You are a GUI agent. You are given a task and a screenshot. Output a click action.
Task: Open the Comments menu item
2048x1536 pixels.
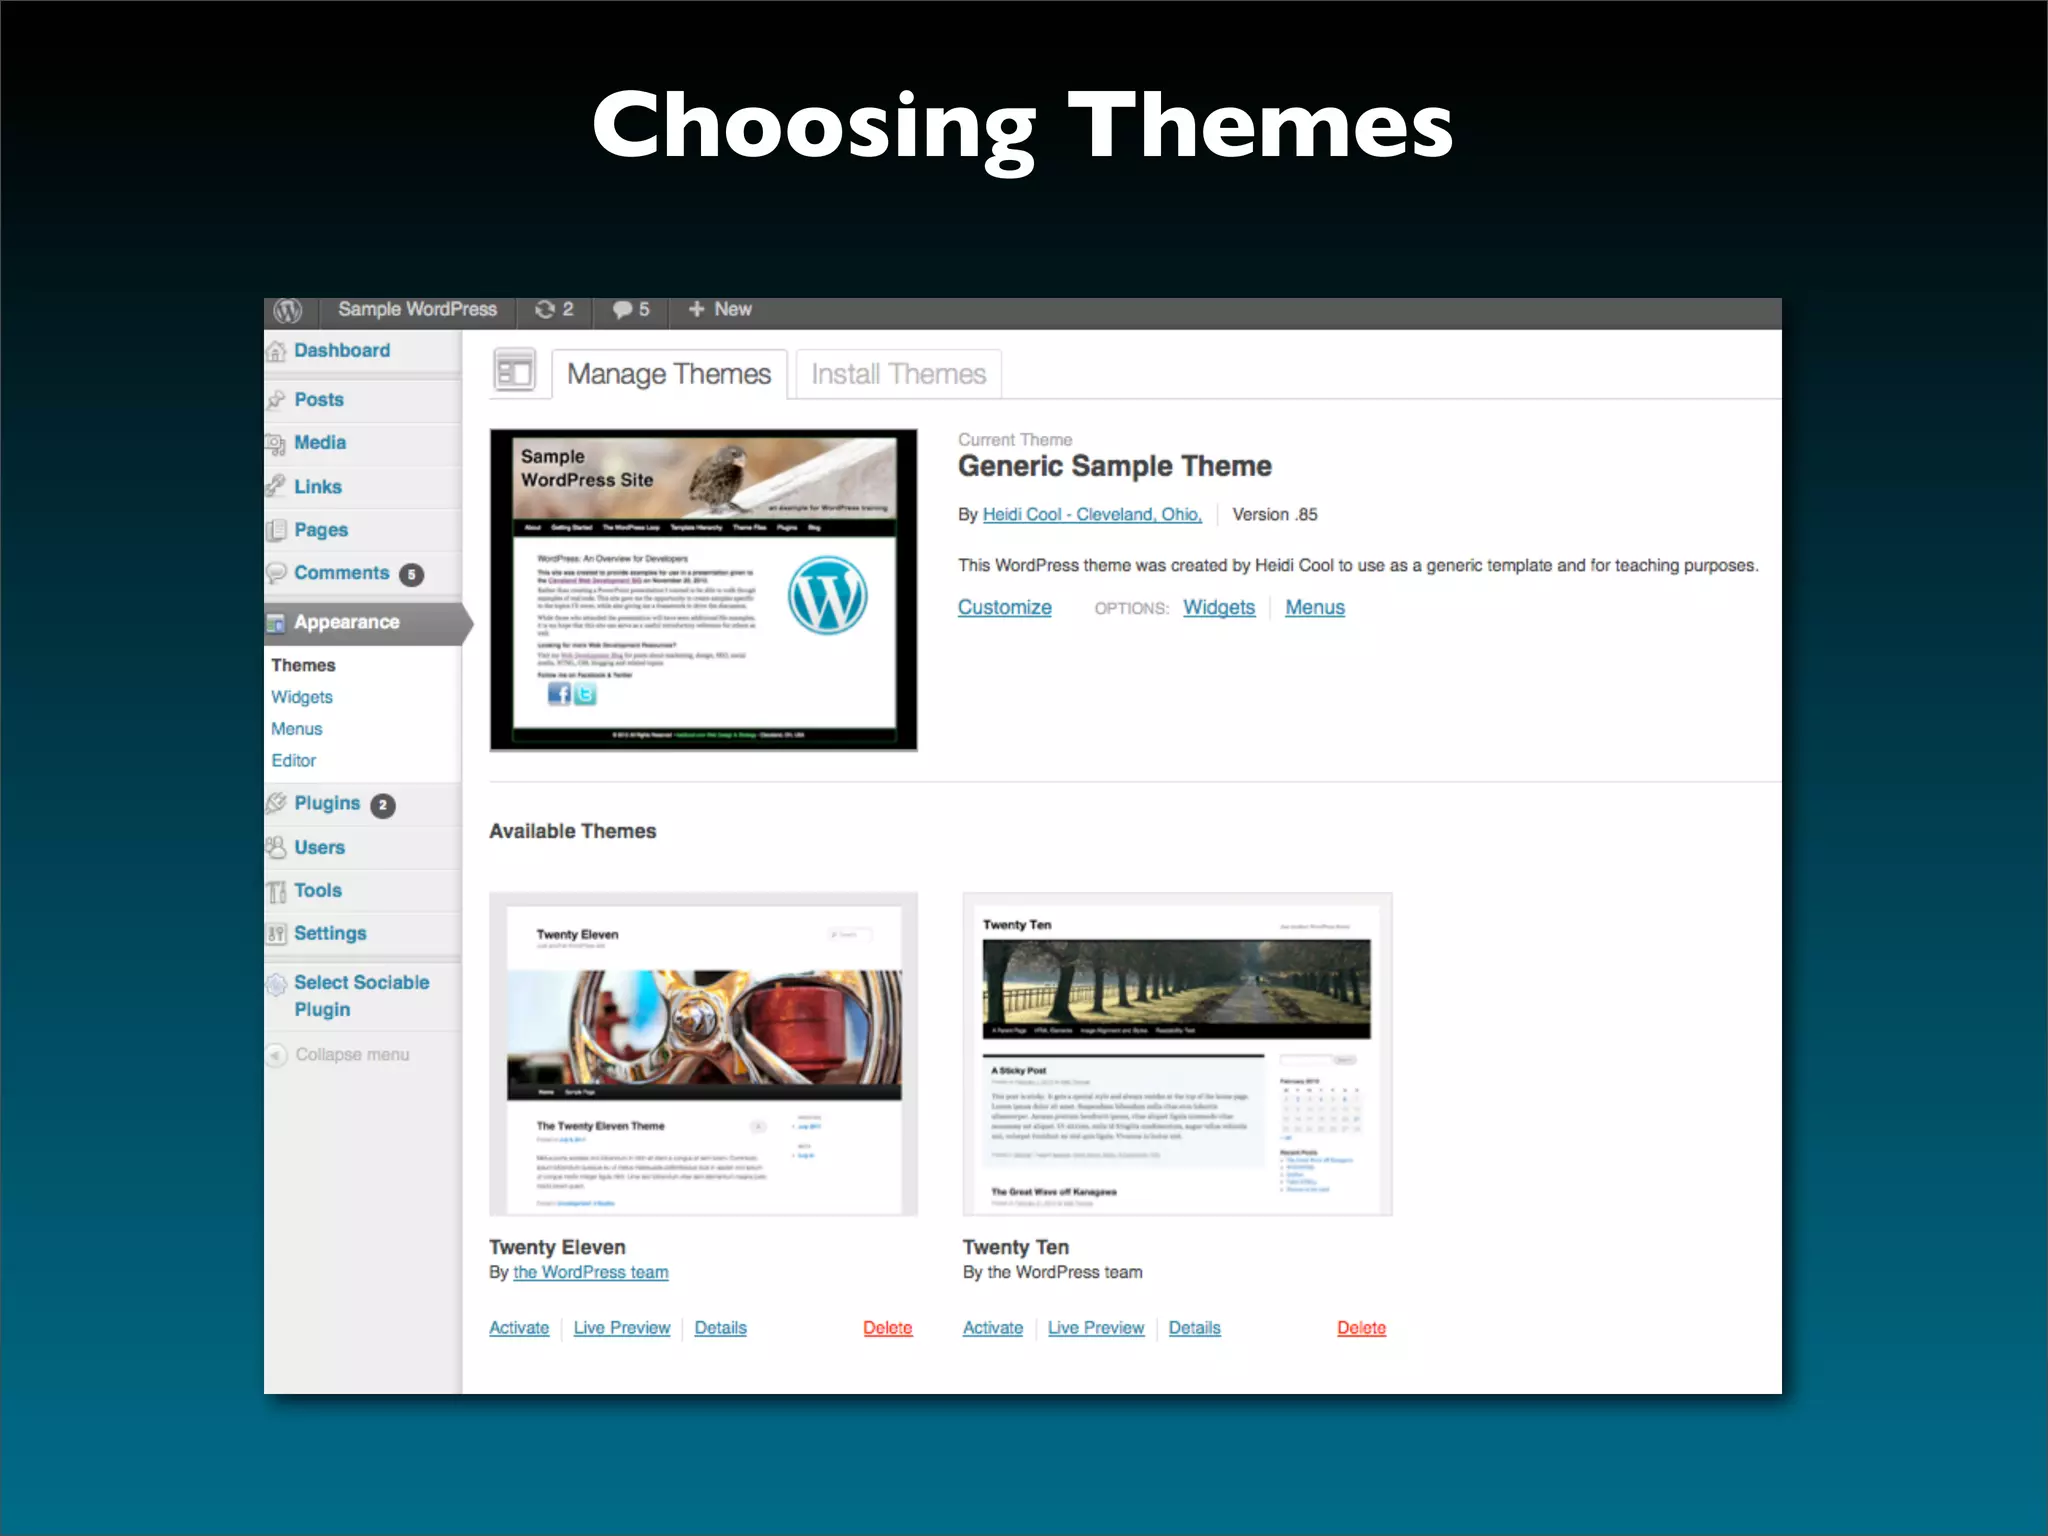(342, 573)
